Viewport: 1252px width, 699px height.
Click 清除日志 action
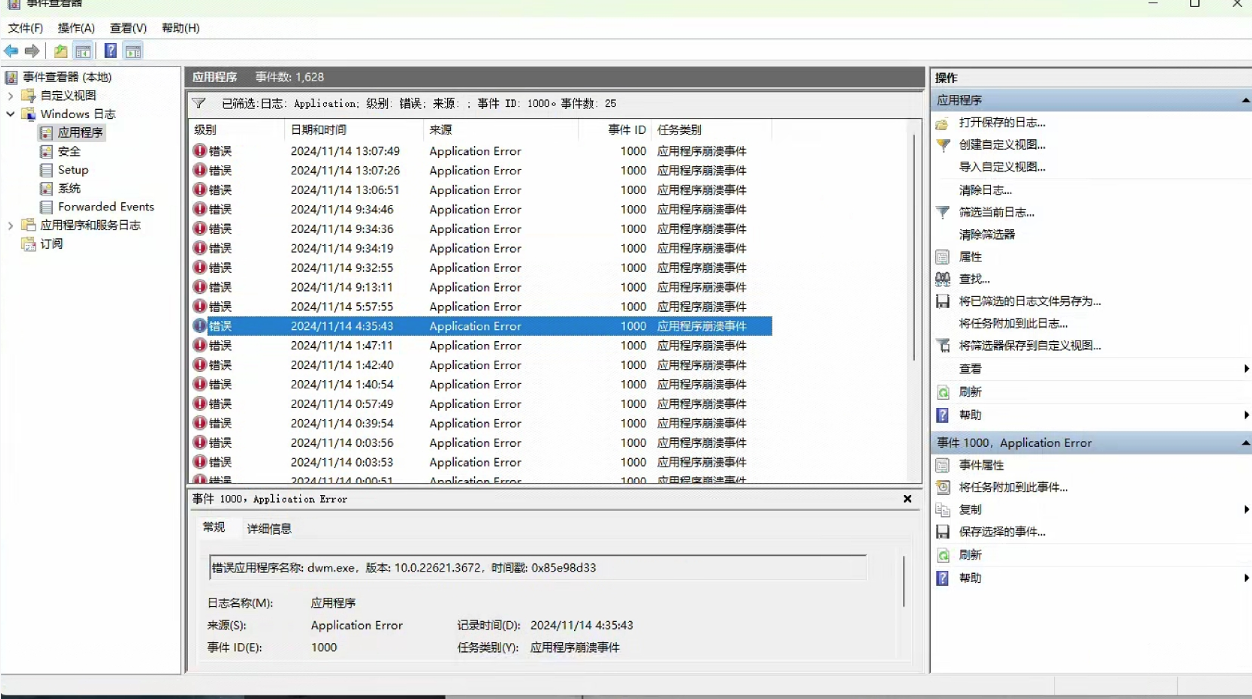click(985, 190)
